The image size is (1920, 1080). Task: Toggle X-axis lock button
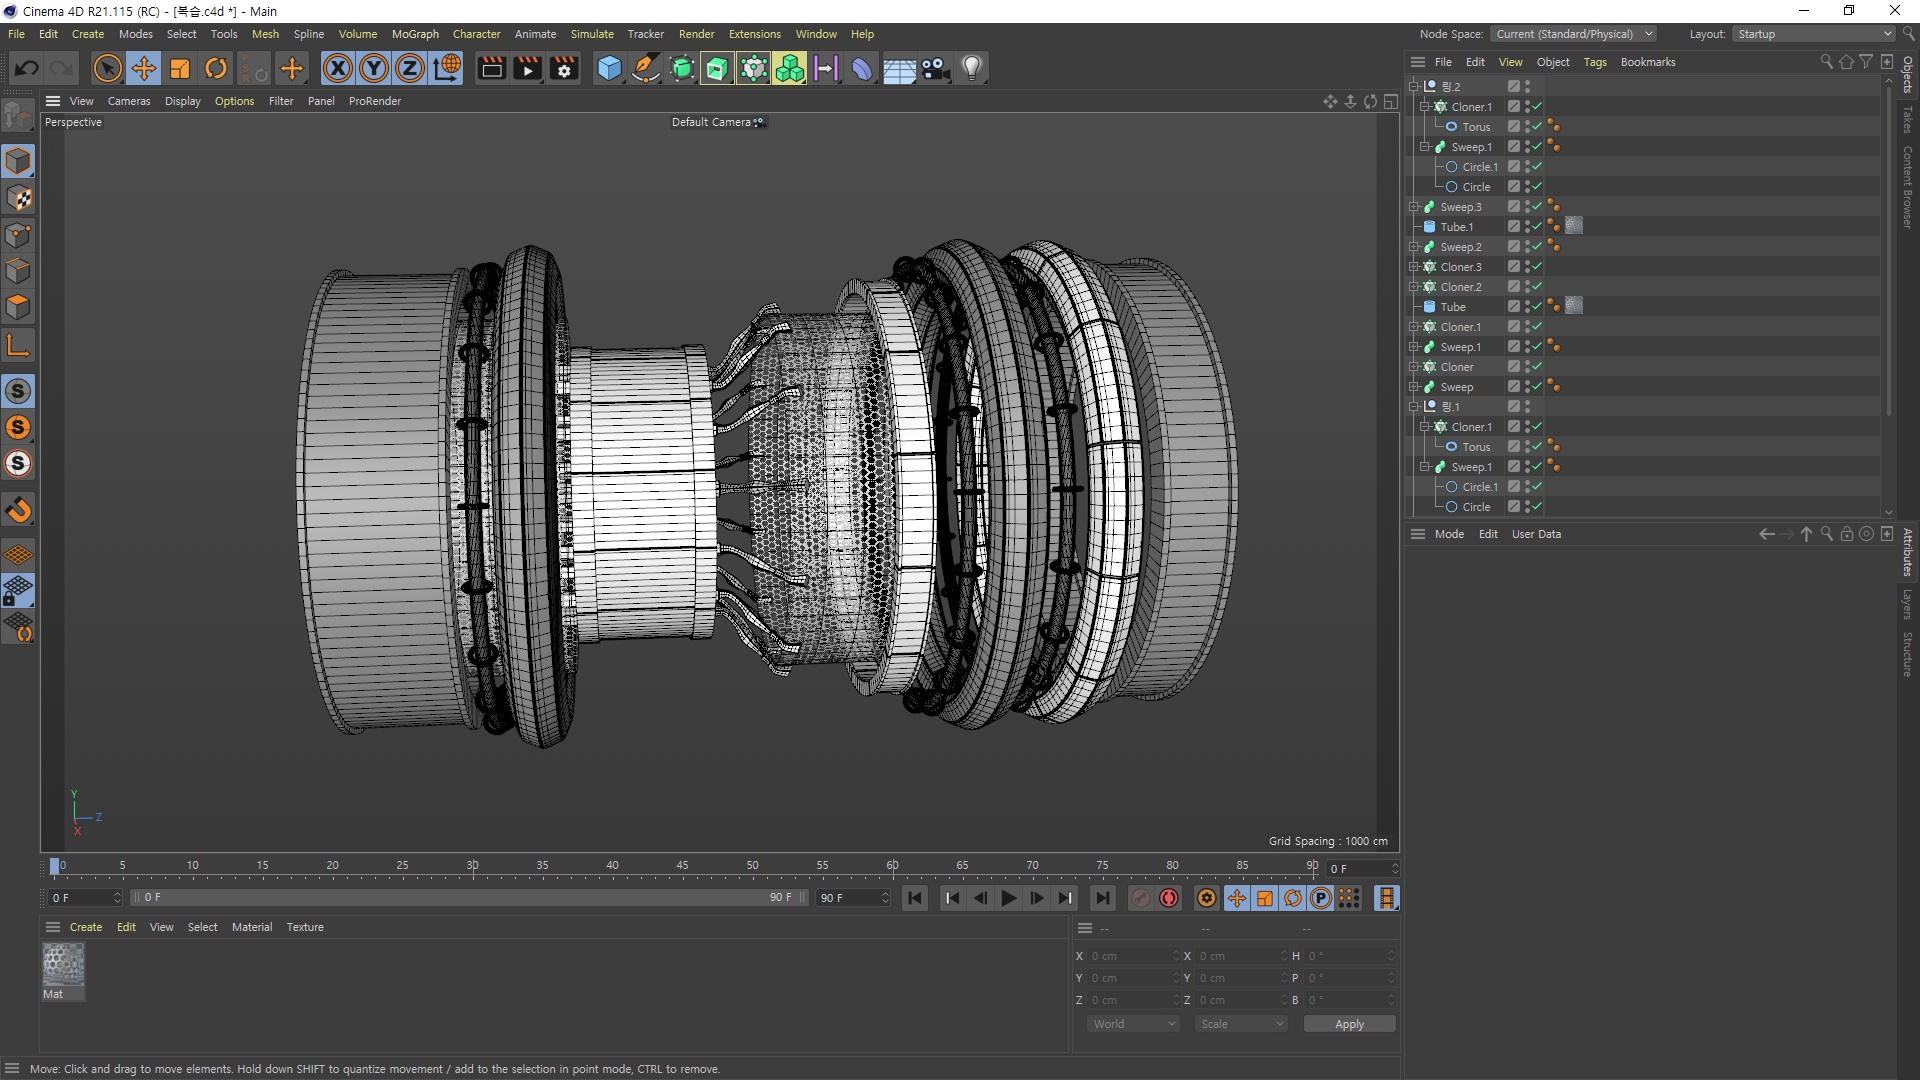tap(338, 68)
